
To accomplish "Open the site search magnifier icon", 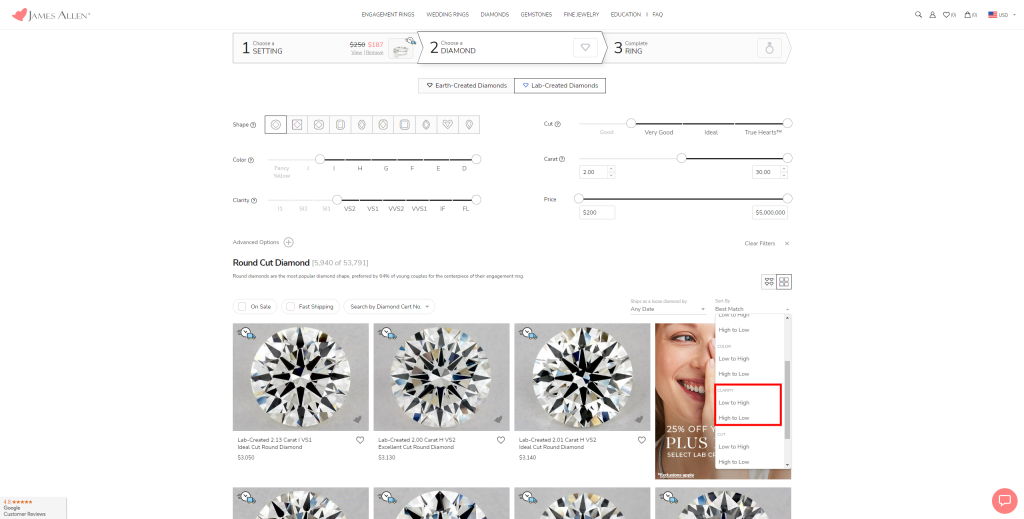I will pos(918,14).
